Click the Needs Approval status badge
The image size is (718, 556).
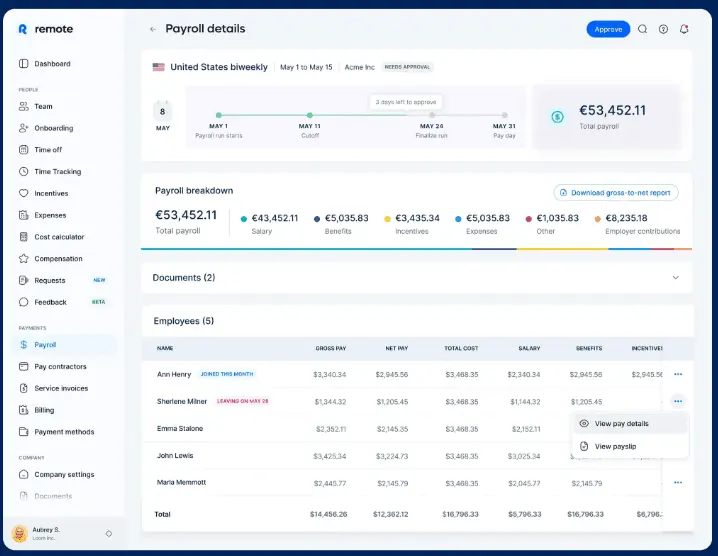coord(407,67)
